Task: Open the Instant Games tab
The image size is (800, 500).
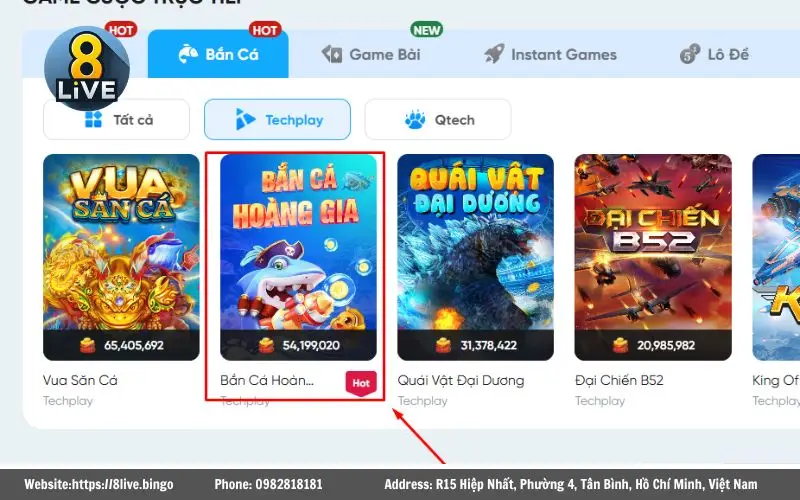Action: (x=550, y=54)
